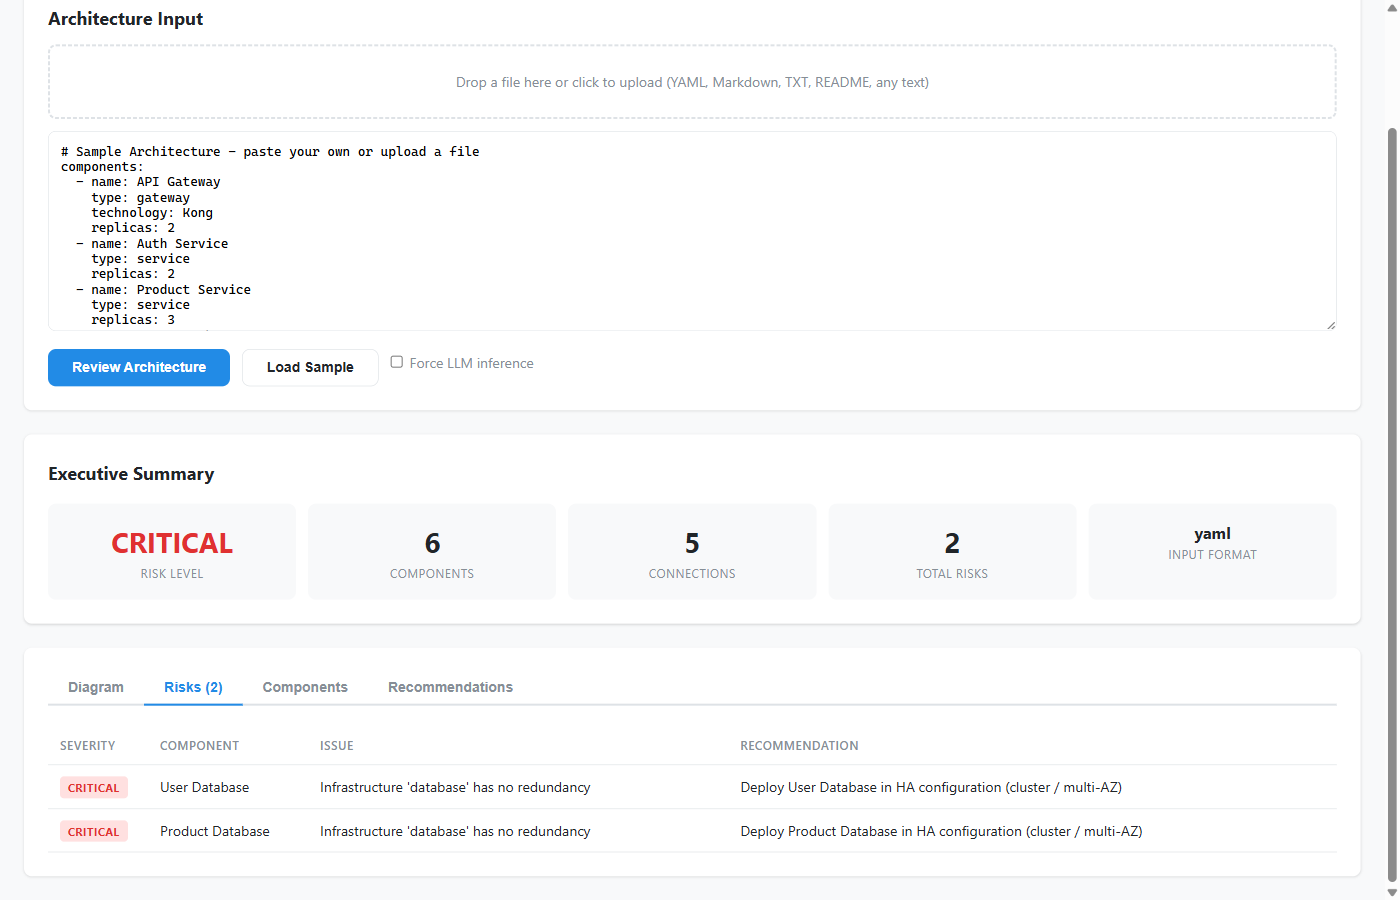Screen dimensions: 1400x900
Task: Click the CRITICAL badge for User Database
Action: tap(94, 788)
